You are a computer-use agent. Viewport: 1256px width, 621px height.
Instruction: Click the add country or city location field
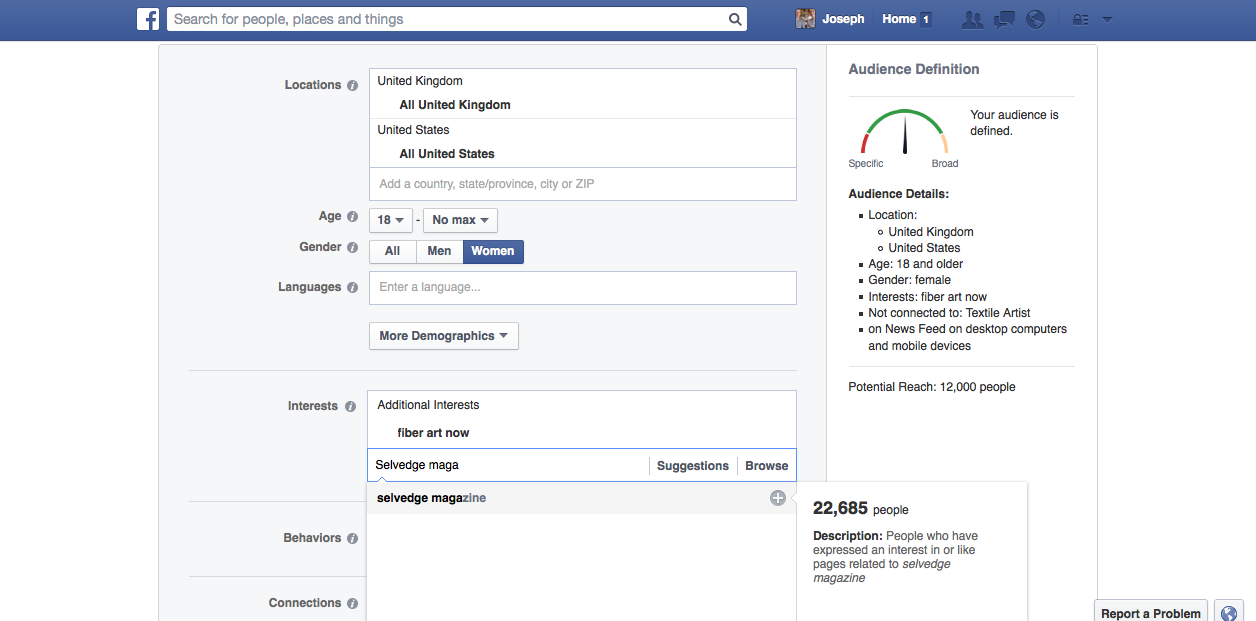582,184
